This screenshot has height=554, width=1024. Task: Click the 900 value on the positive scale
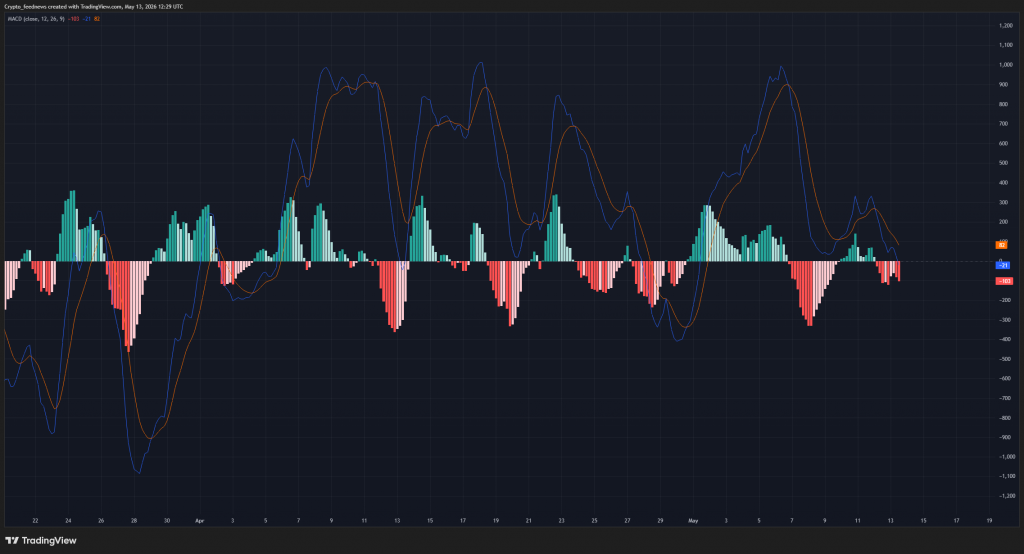(1004, 84)
